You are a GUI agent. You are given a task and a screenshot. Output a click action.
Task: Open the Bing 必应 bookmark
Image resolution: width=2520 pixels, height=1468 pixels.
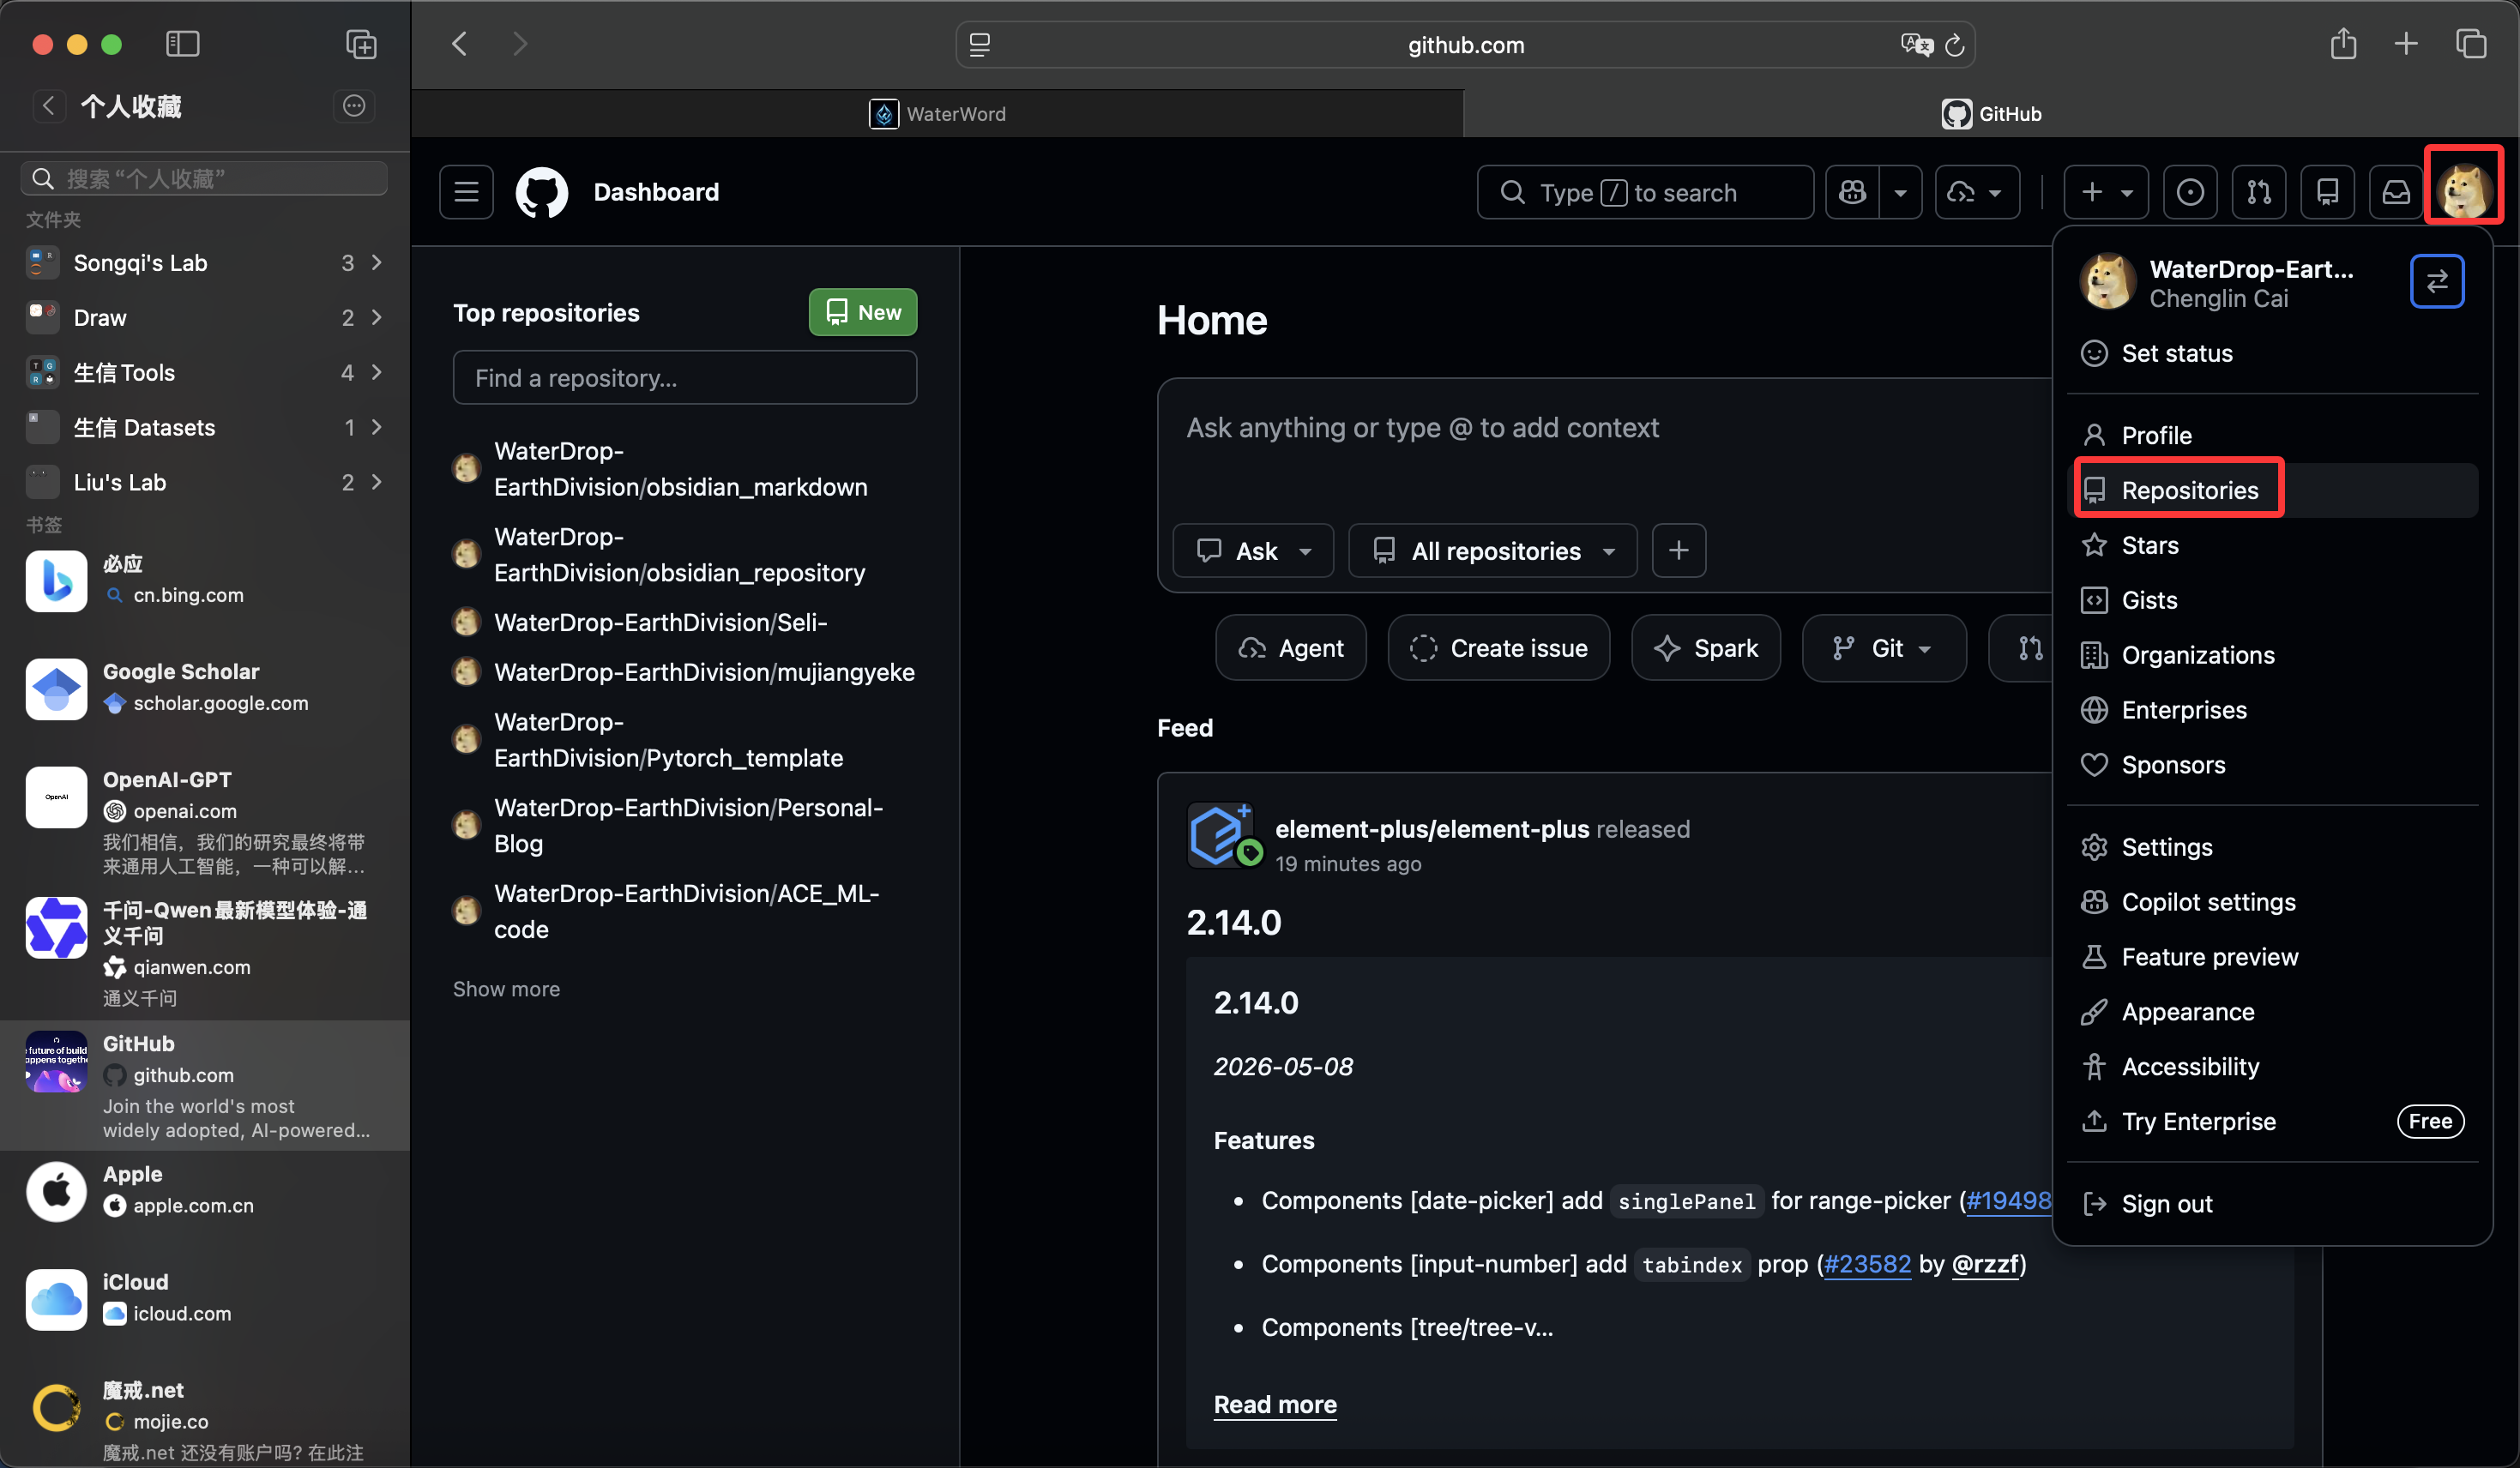tap(204, 580)
